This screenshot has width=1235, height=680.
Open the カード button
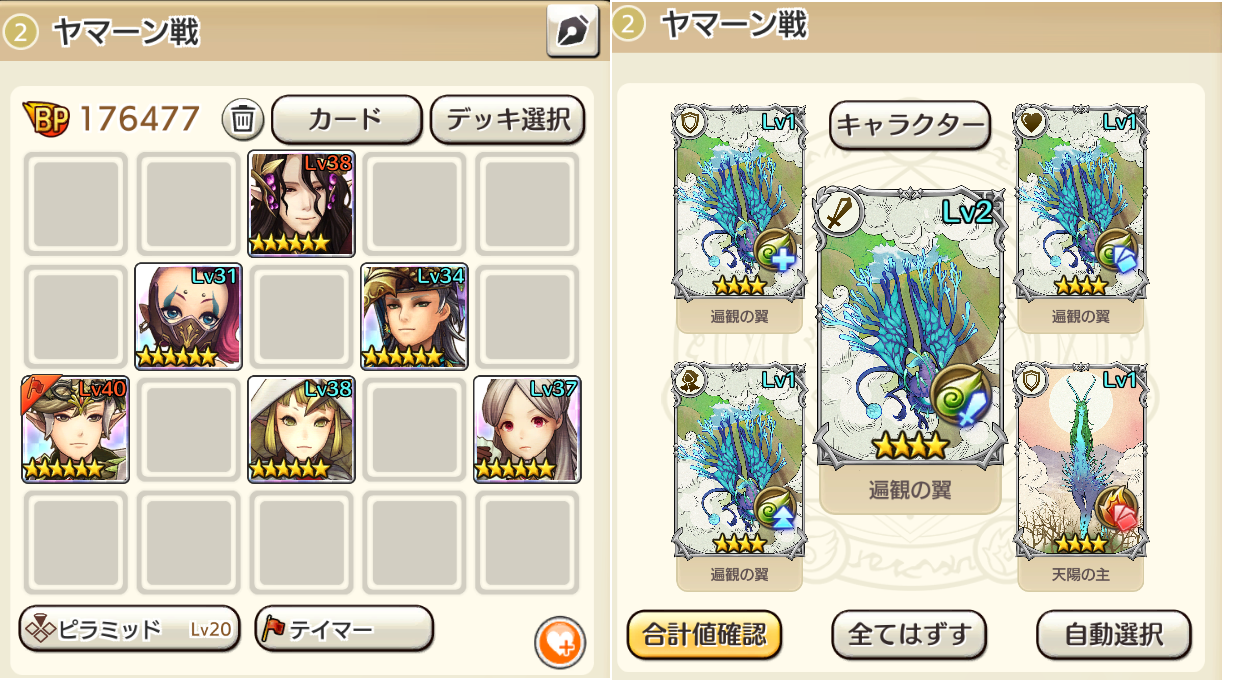pos(346,120)
